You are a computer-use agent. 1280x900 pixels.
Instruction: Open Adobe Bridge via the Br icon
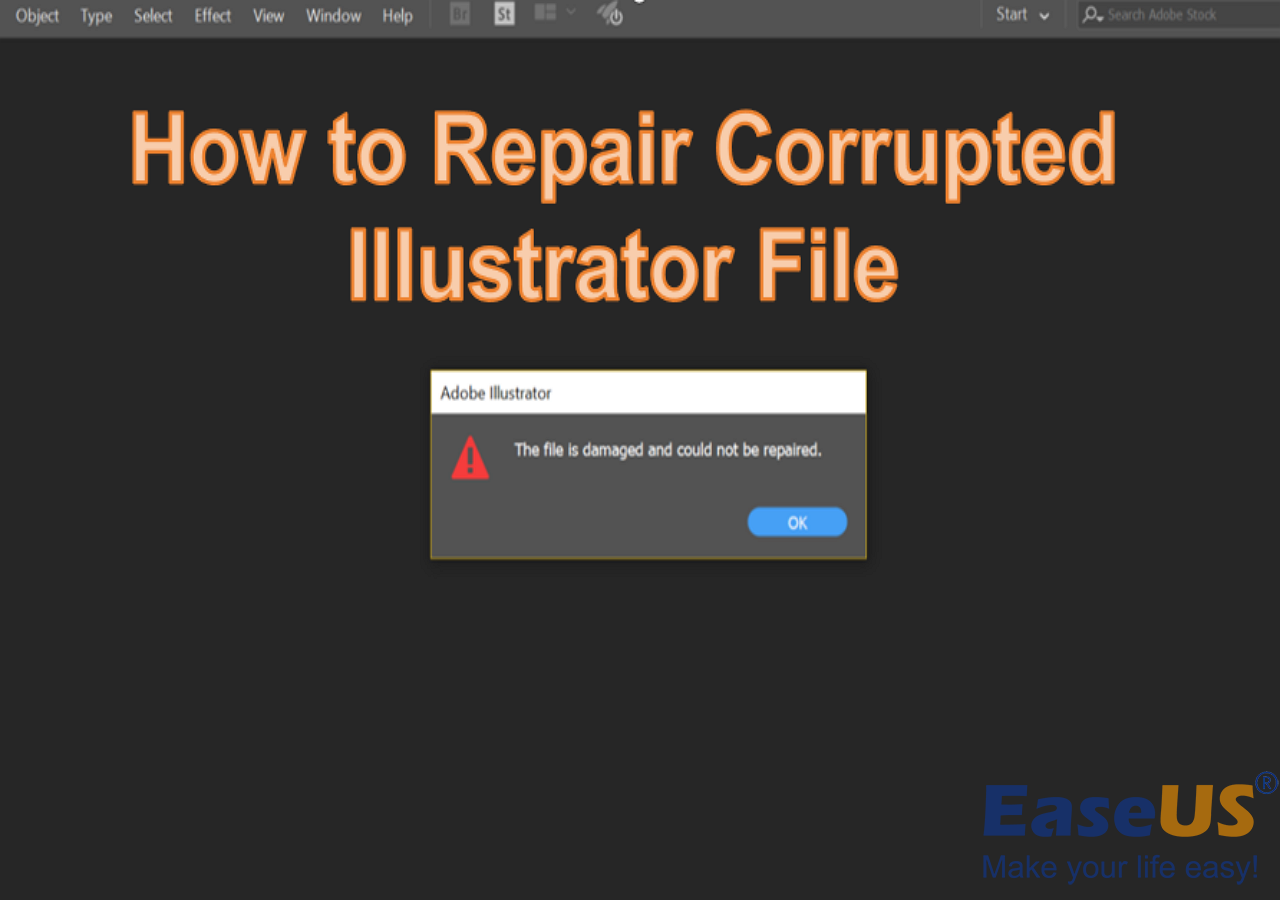[x=459, y=14]
